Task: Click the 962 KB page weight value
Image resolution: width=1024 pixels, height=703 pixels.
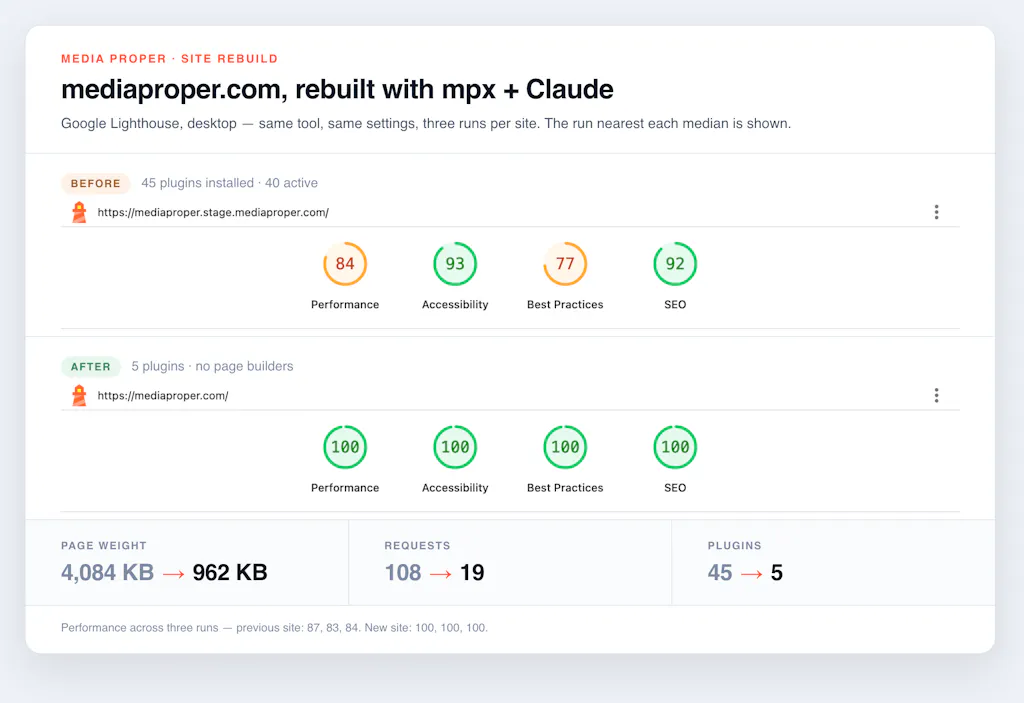Action: click(230, 573)
